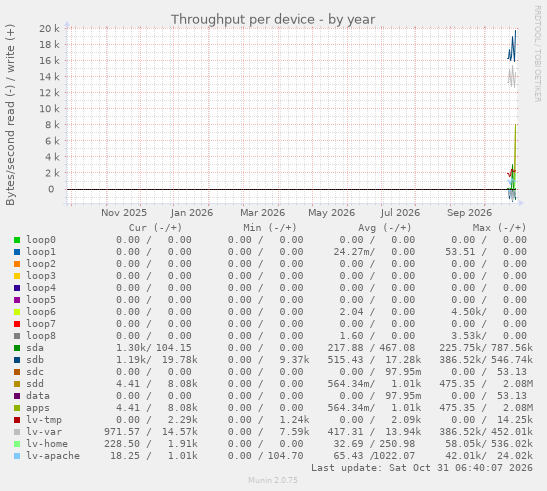Click the data purple color swatch
This screenshot has width=547, height=491.
[x=17, y=396]
